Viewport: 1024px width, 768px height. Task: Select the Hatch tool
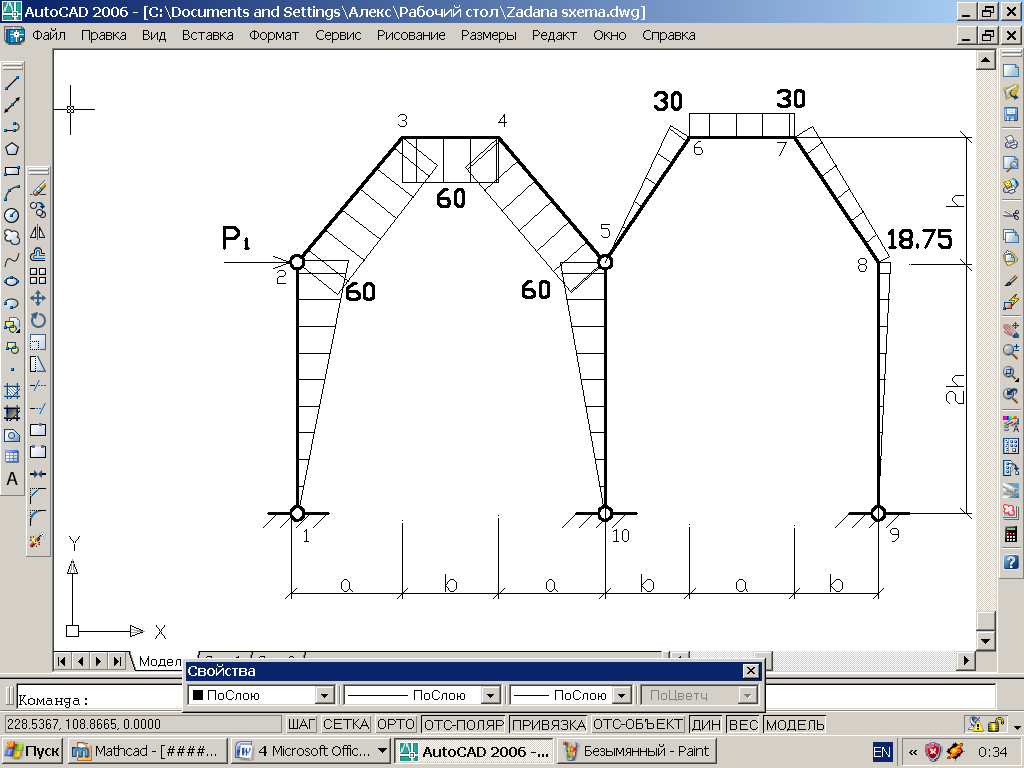click(12, 391)
